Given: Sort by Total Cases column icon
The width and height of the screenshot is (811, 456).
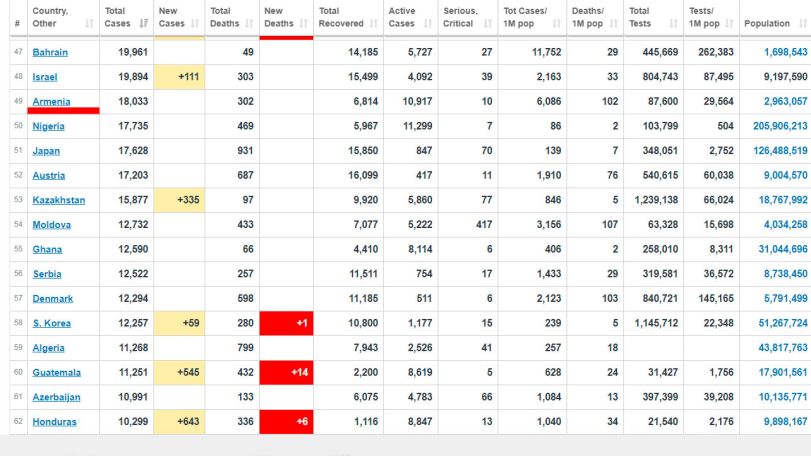Looking at the screenshot, I should (144, 23).
